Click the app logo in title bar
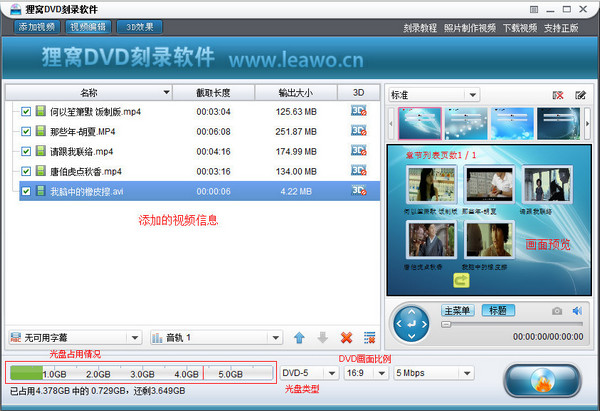The height and width of the screenshot is (411, 600). pos(16,9)
